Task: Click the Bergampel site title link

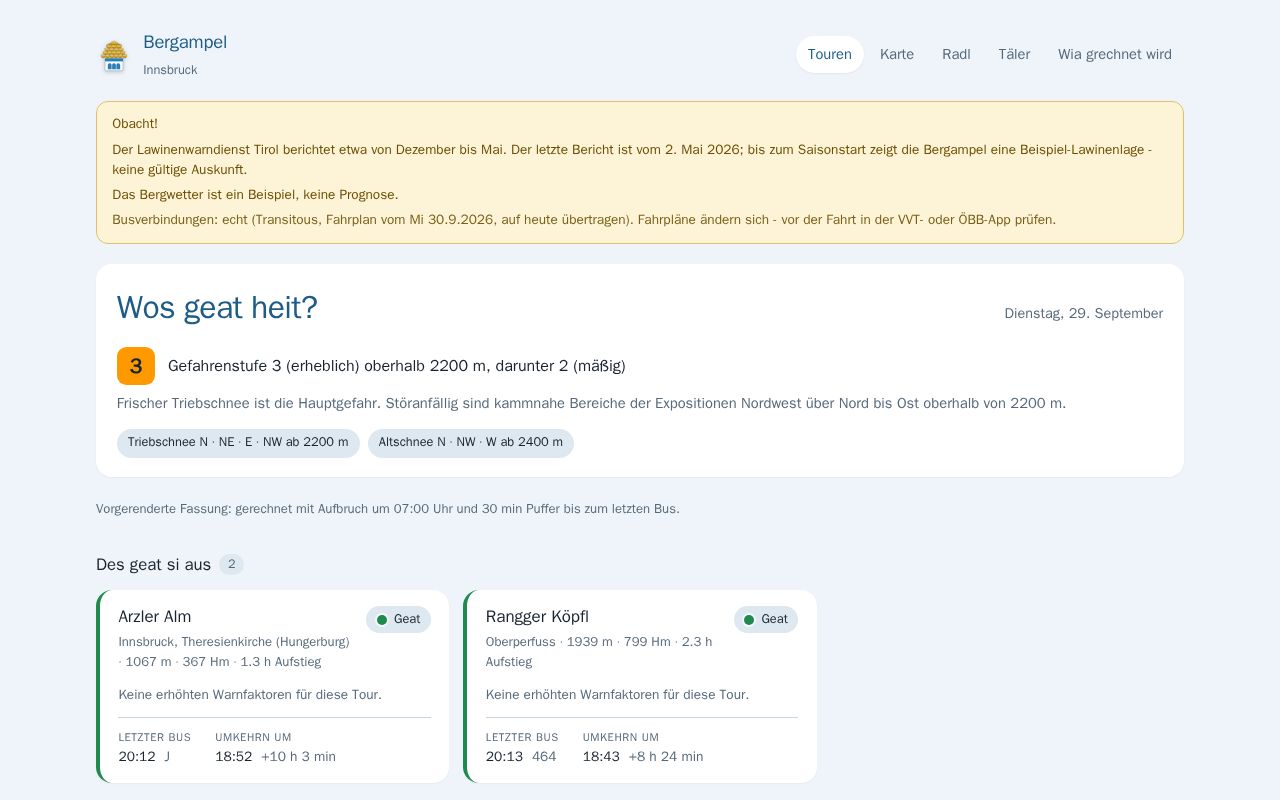Action: pos(185,42)
